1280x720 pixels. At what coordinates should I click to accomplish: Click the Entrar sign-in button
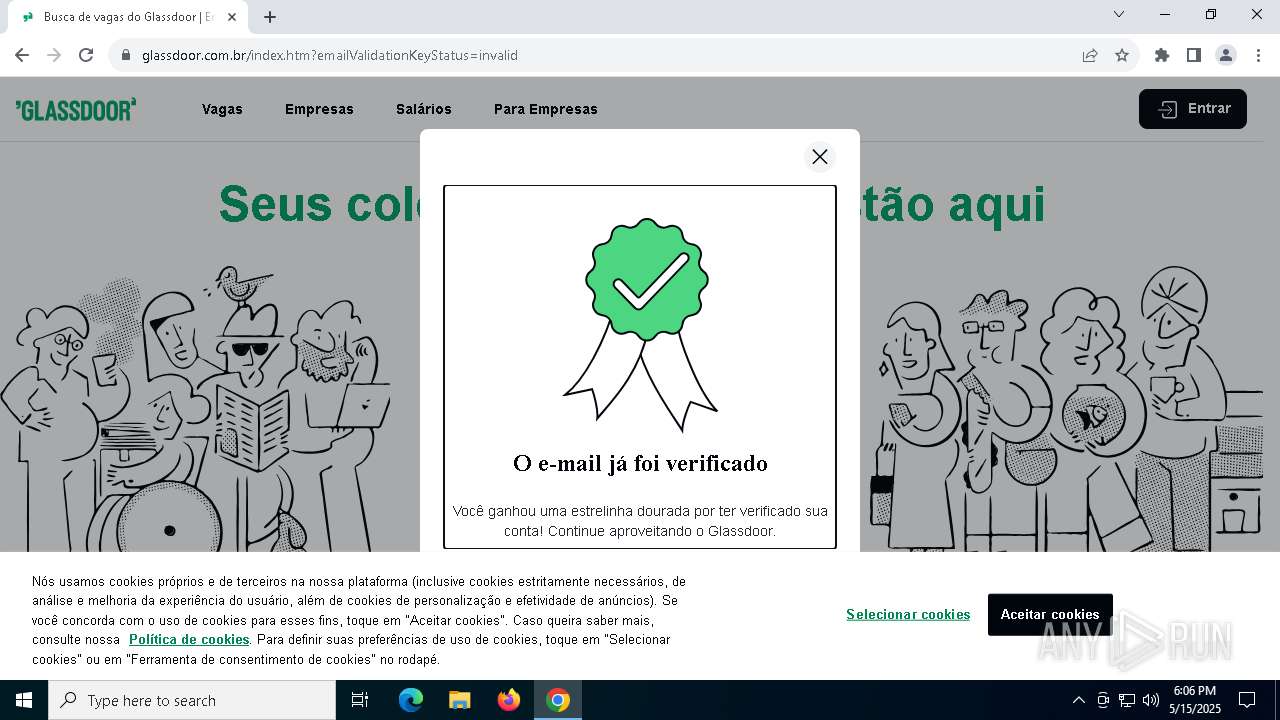(1193, 109)
